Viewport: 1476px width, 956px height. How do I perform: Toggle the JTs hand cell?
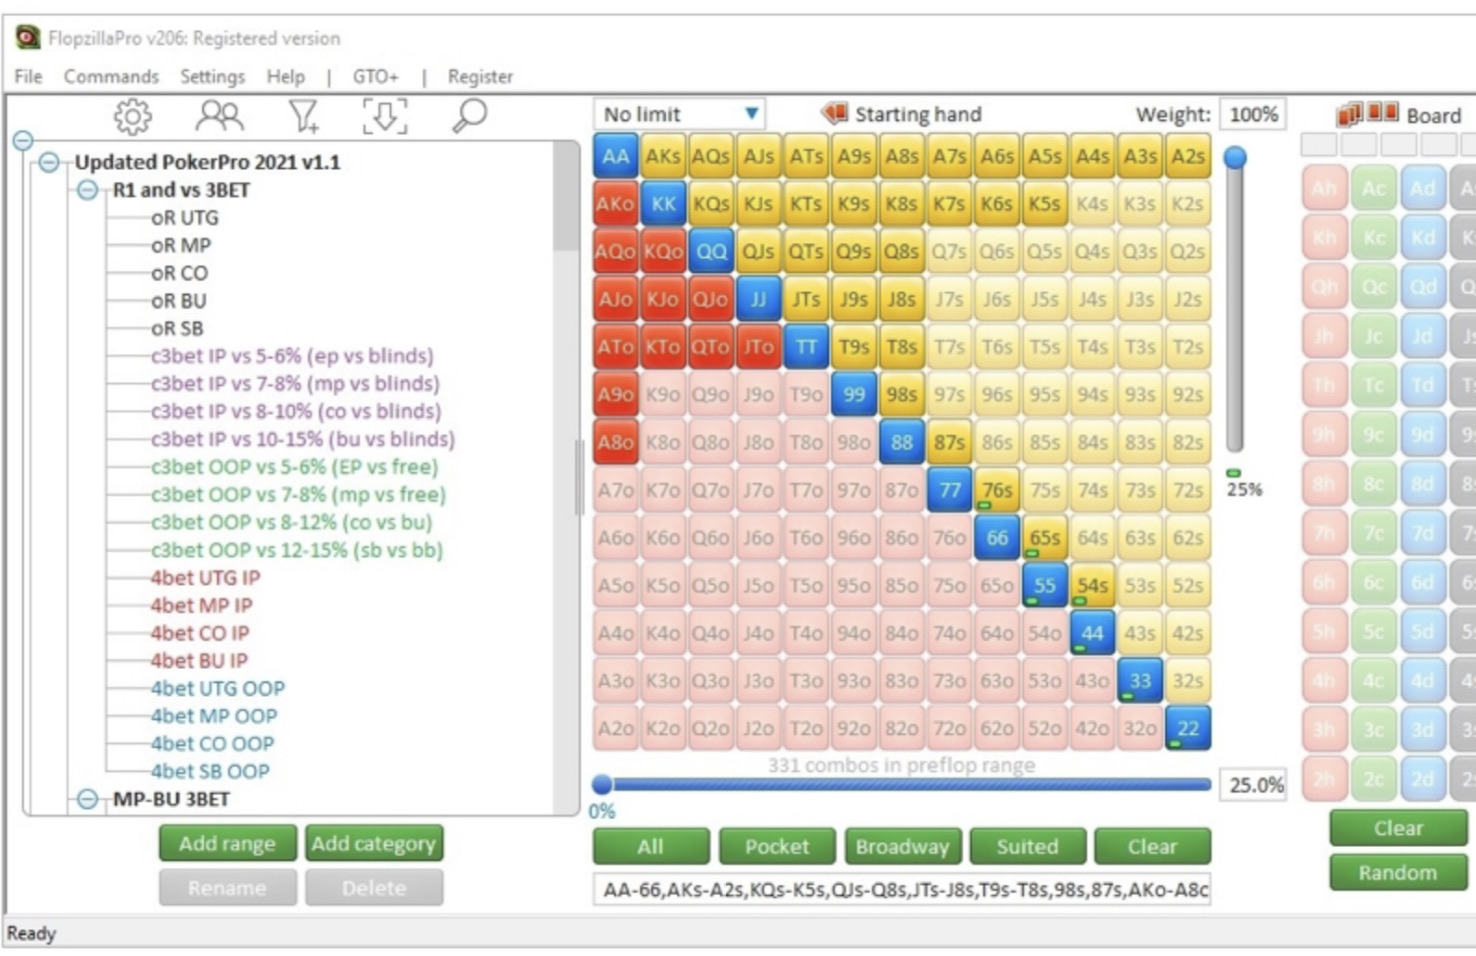tap(806, 299)
